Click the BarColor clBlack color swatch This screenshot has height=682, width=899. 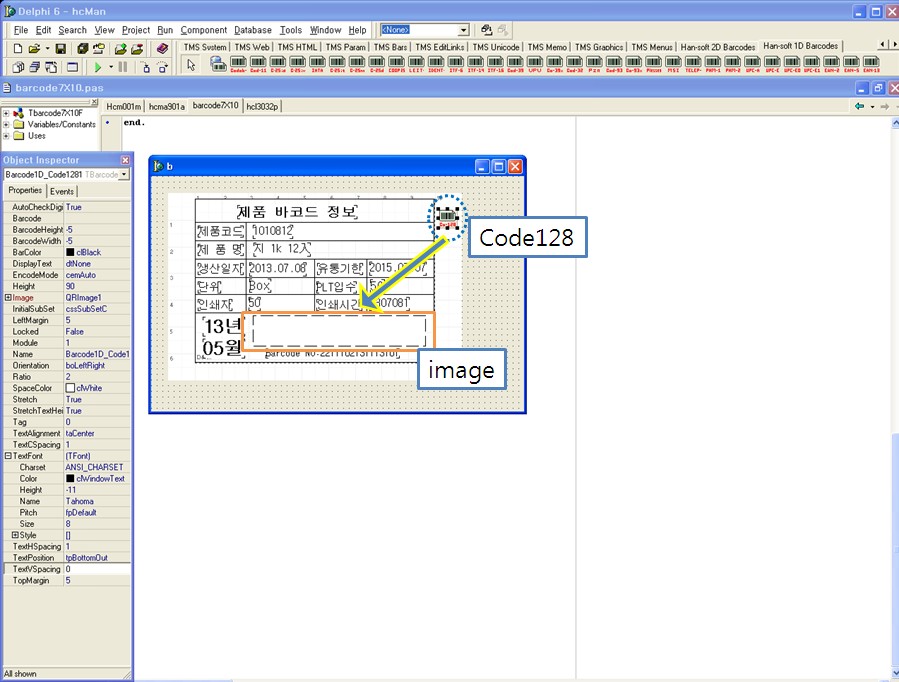70,252
